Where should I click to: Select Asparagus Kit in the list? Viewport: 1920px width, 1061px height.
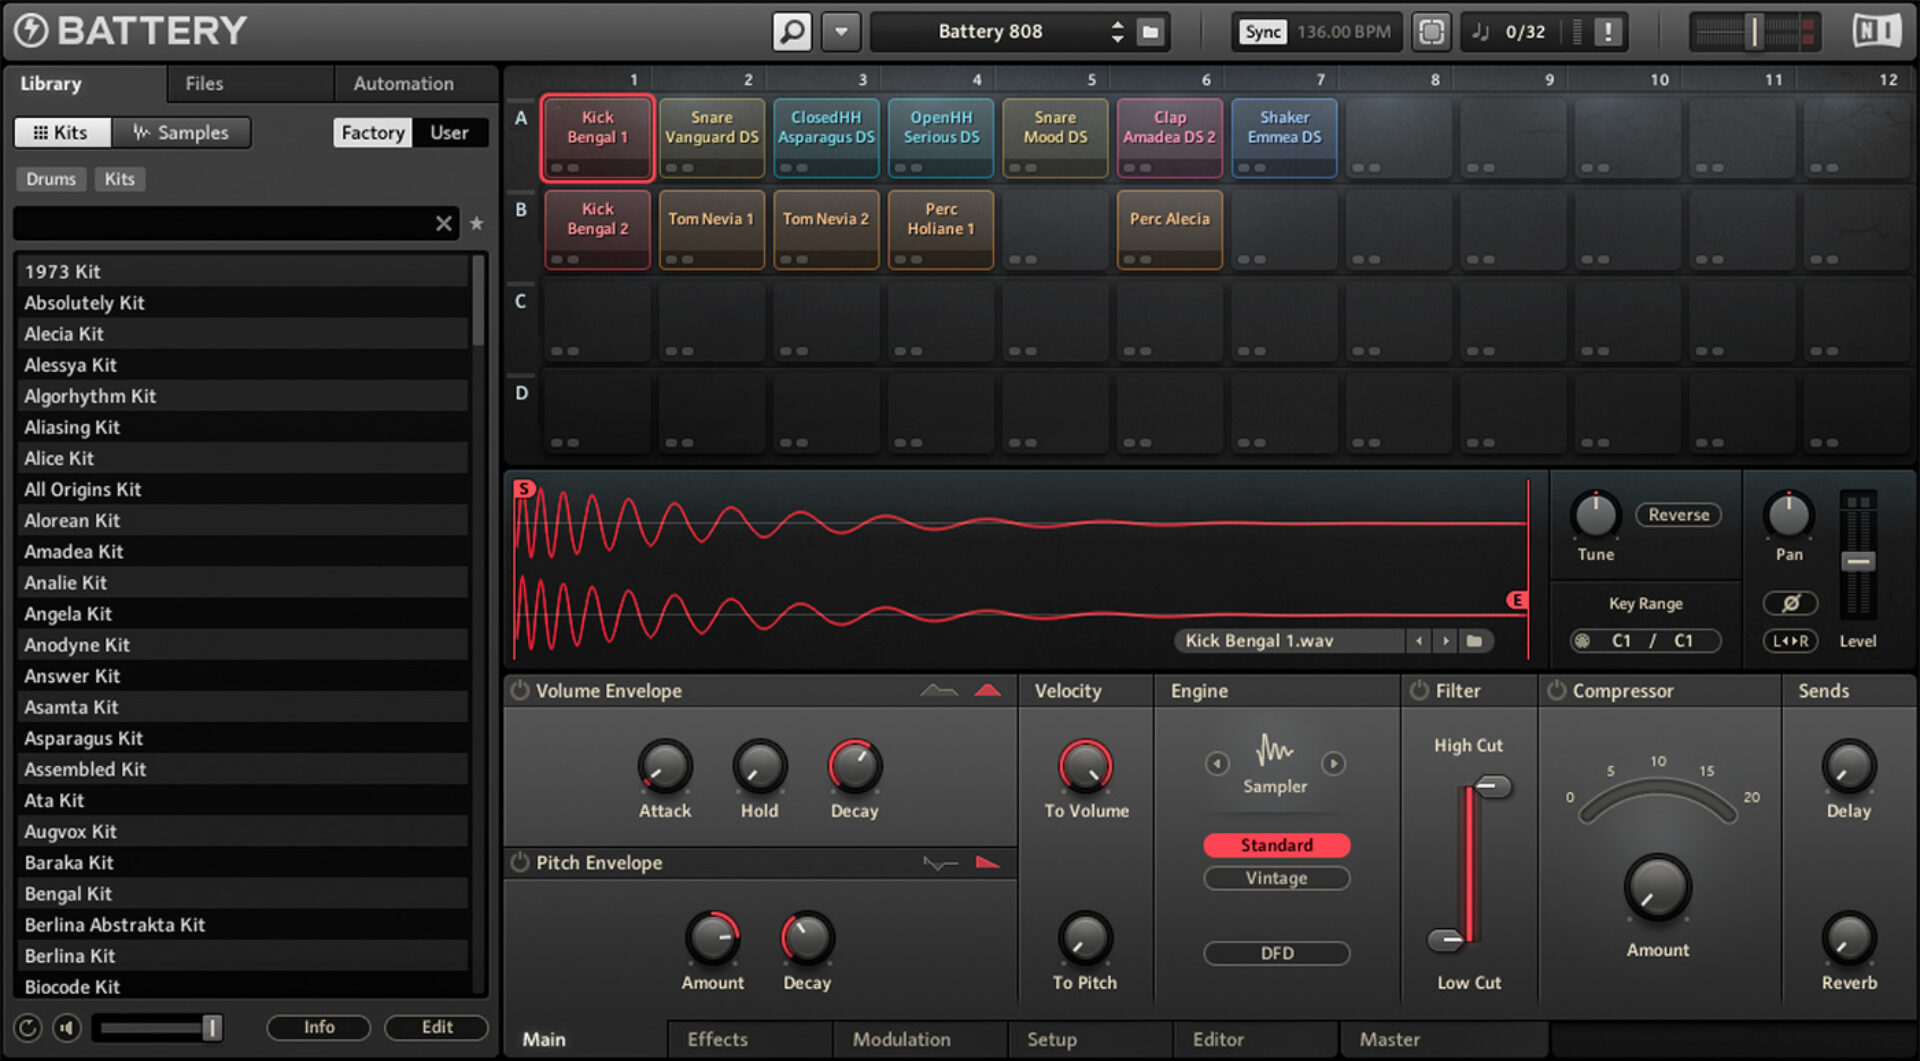[x=243, y=738]
